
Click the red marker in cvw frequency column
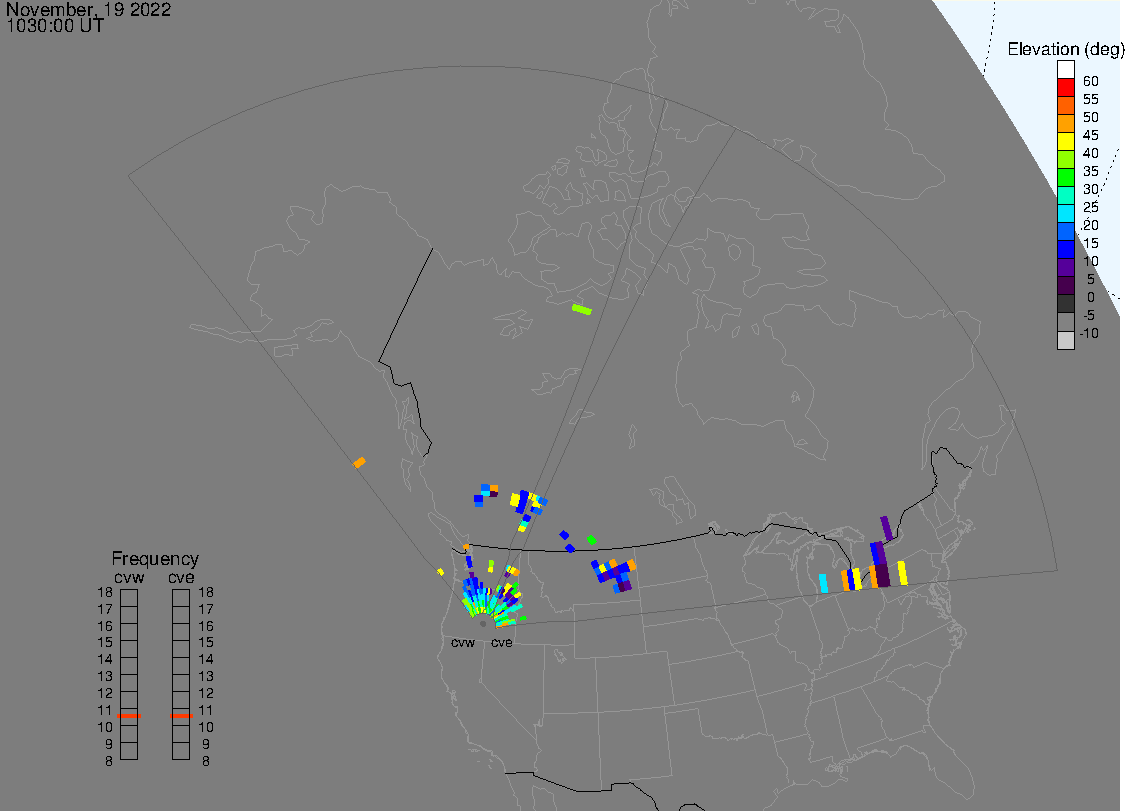(x=129, y=715)
